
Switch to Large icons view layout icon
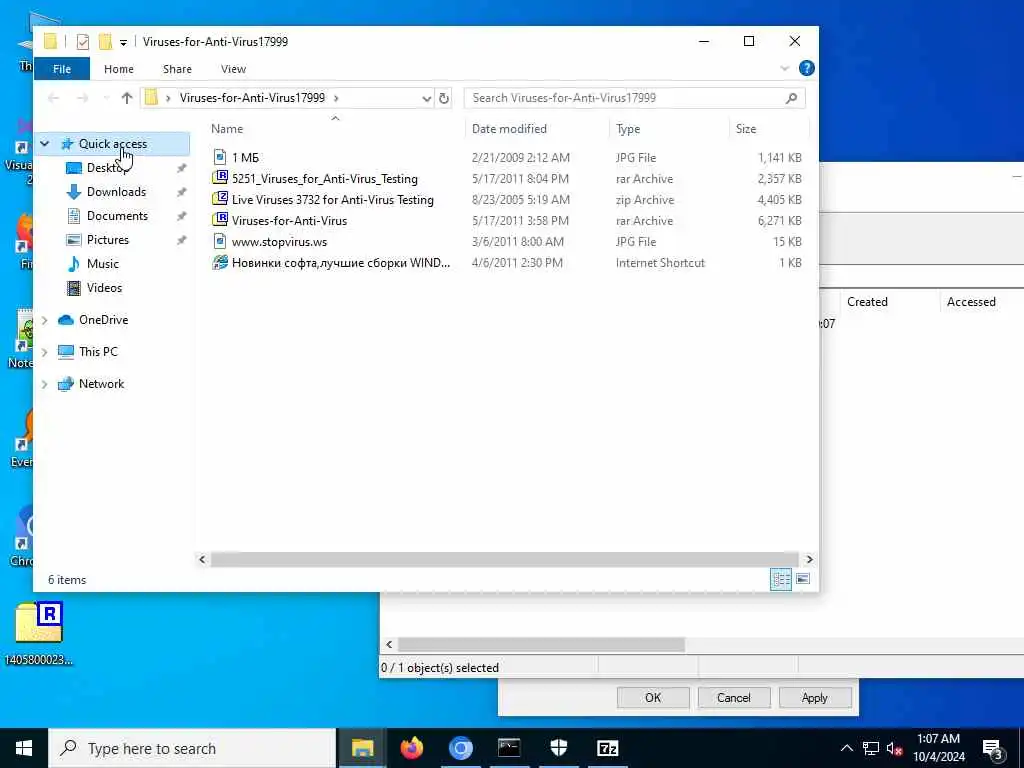tap(803, 579)
